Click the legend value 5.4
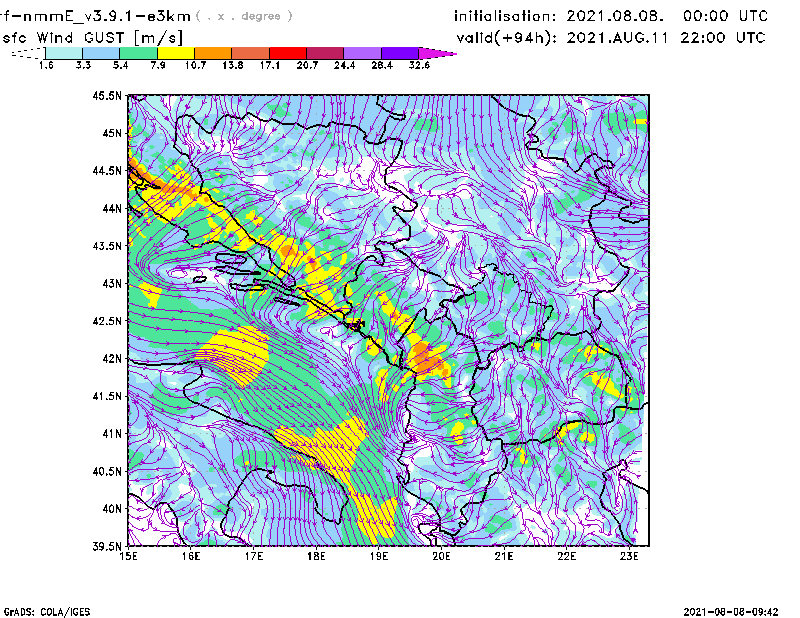 (x=120, y=65)
